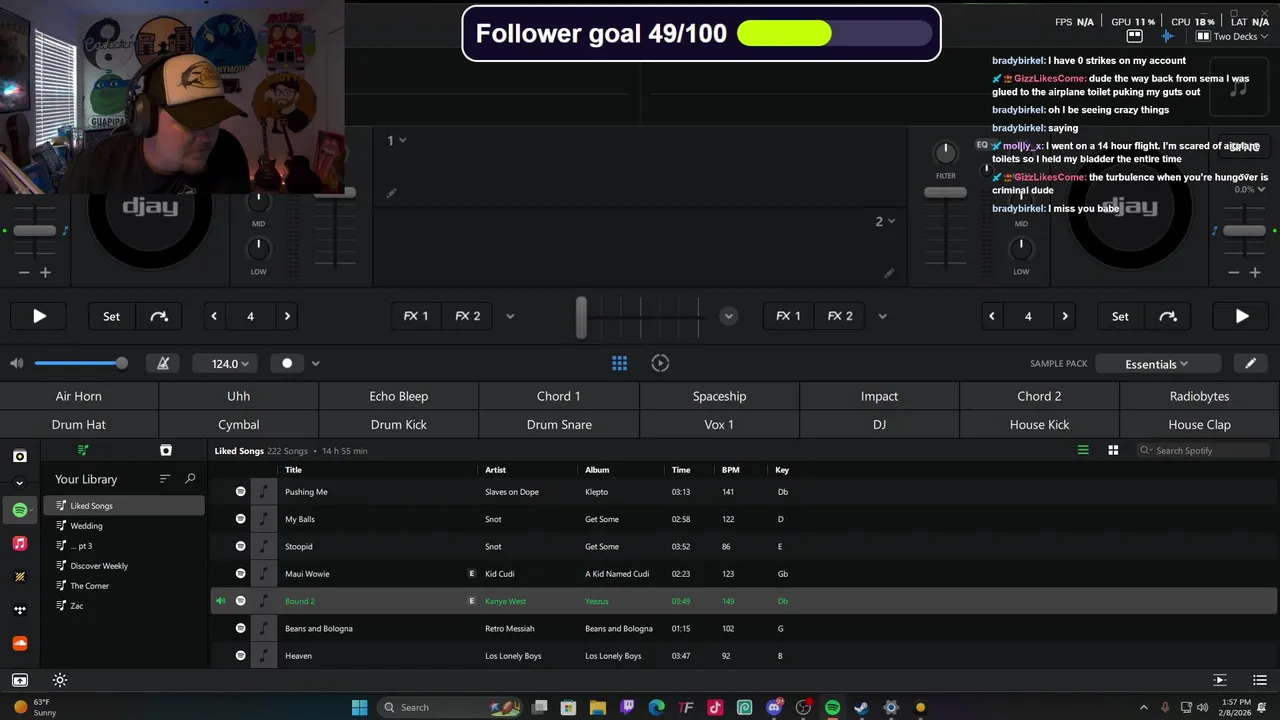Toggle the metronome icon
Image resolution: width=1280 pixels, height=720 pixels.
click(163, 363)
